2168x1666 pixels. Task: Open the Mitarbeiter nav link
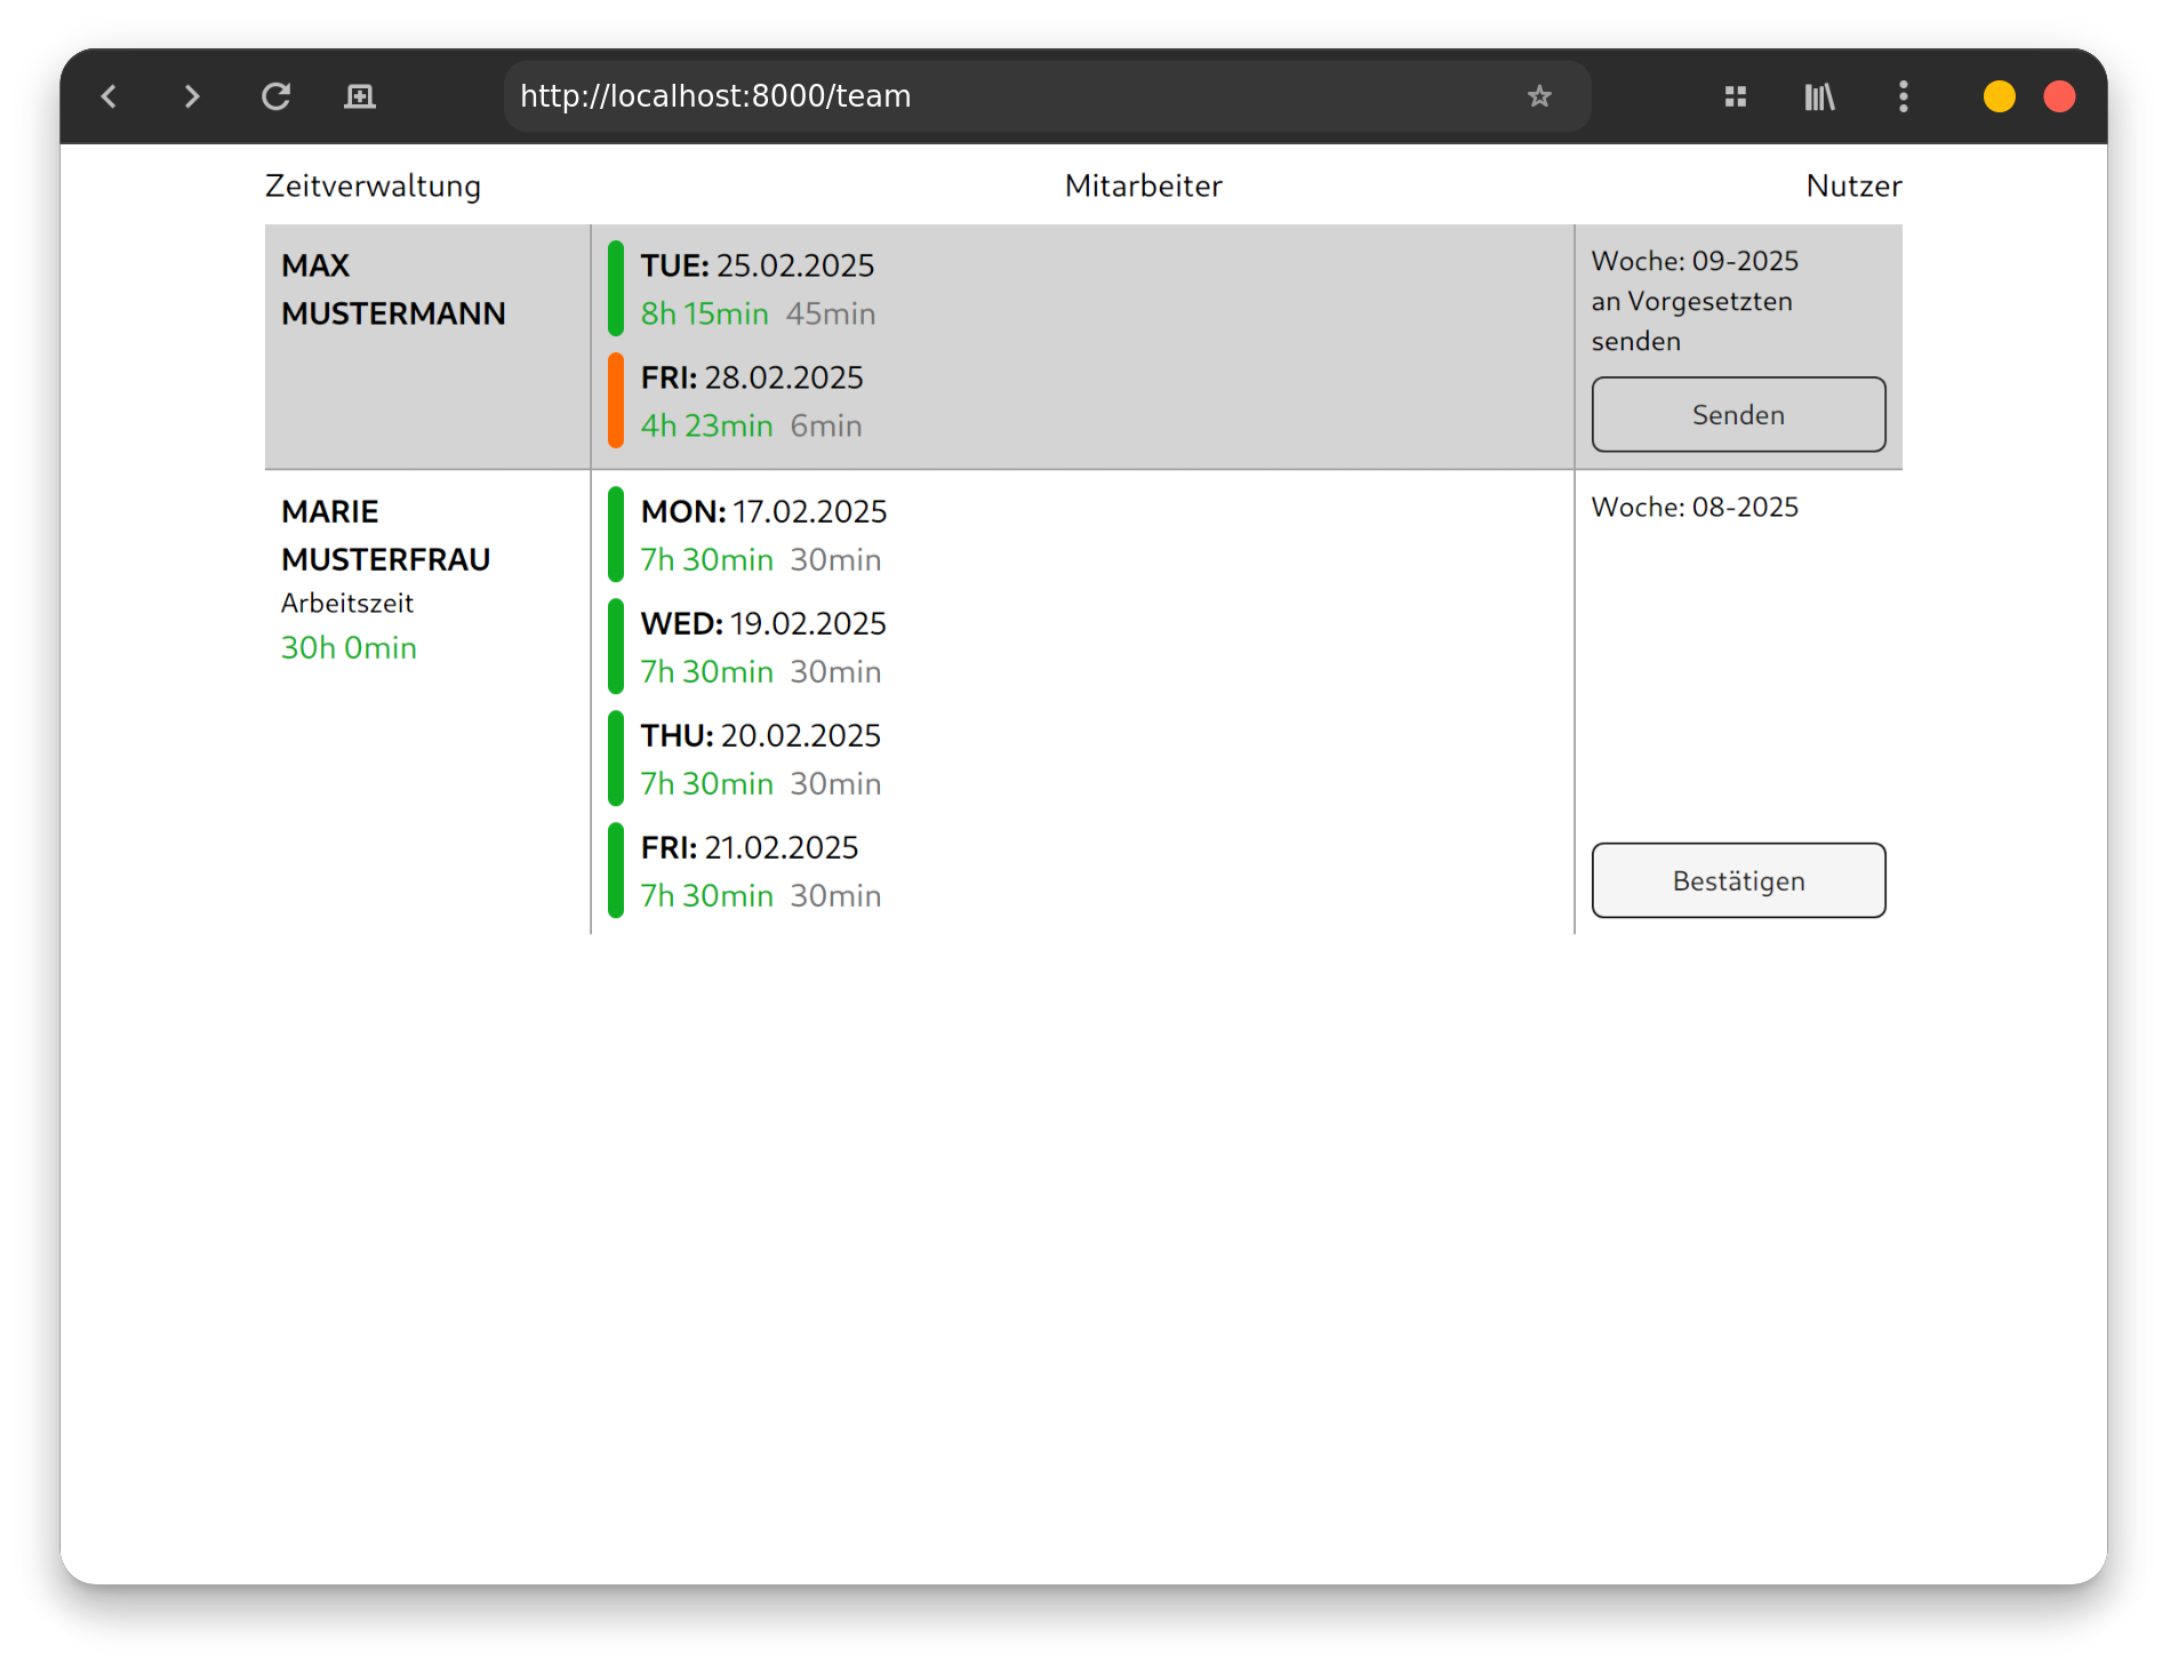pos(1143,186)
